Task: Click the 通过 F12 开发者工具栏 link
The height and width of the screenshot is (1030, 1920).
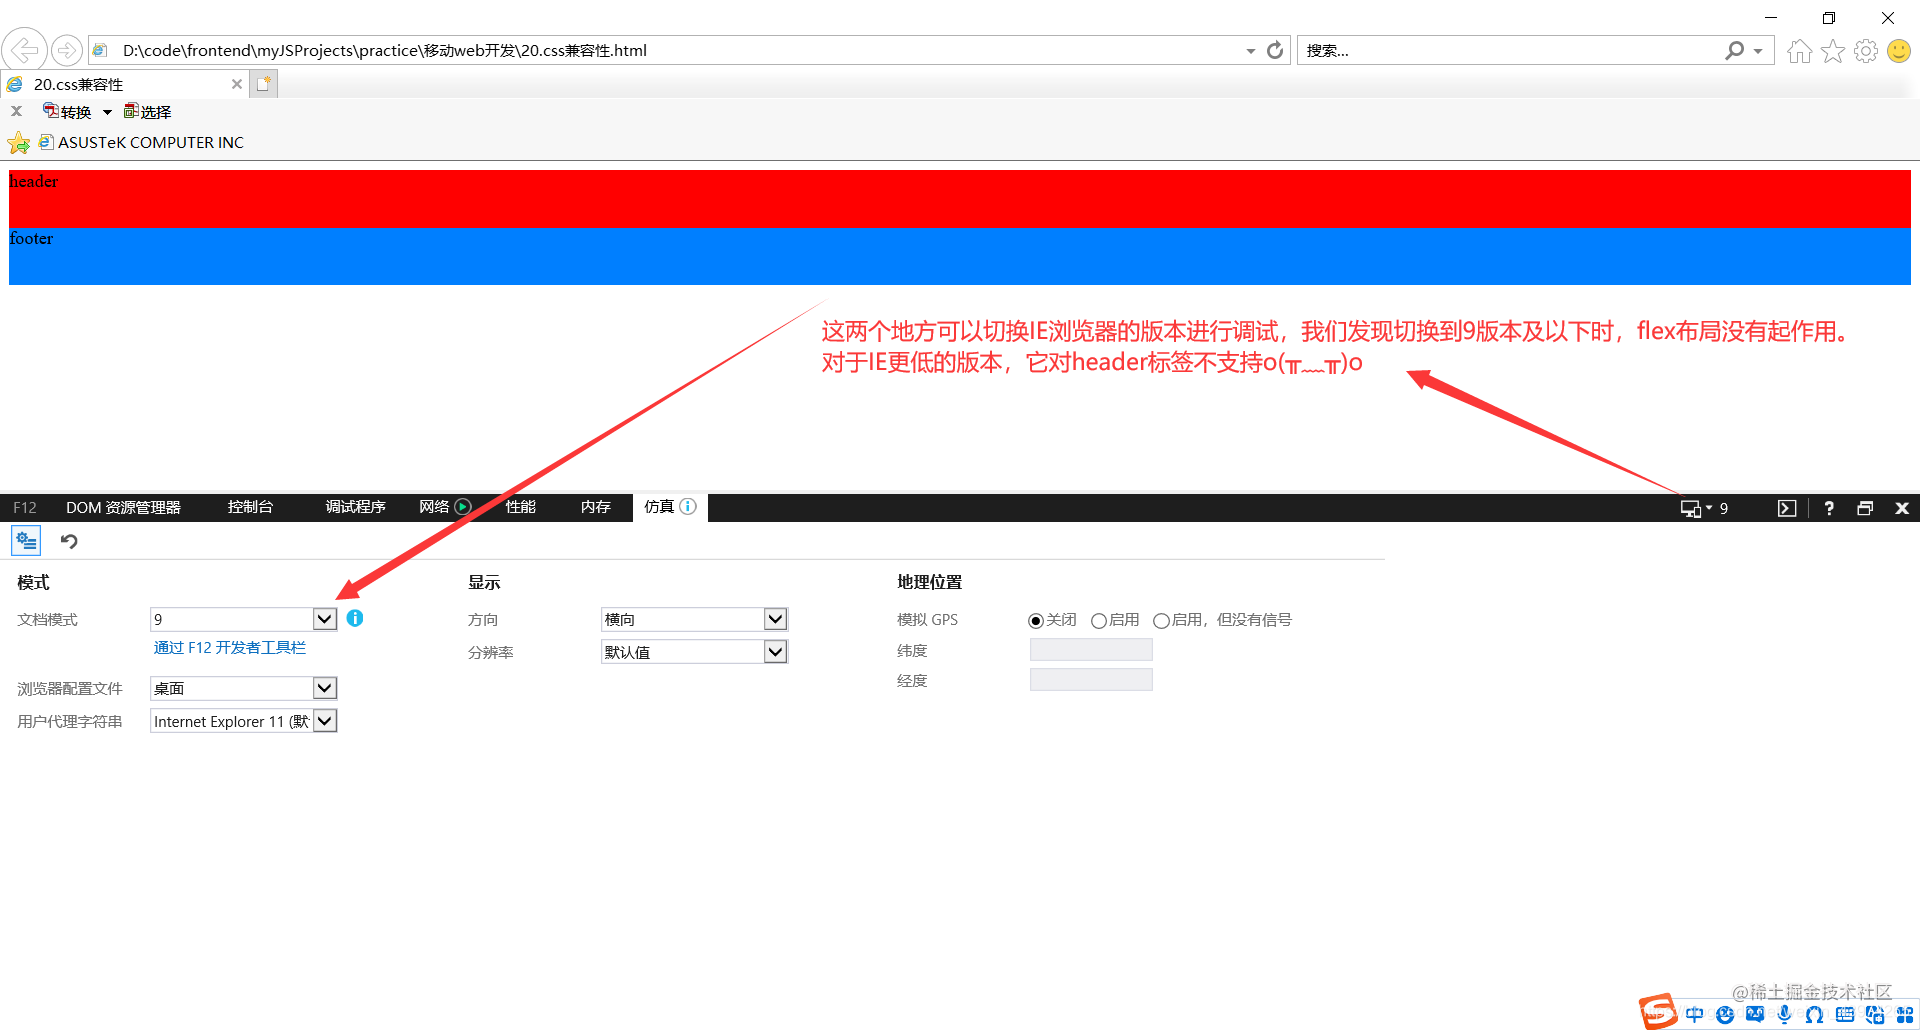Action: point(228,647)
